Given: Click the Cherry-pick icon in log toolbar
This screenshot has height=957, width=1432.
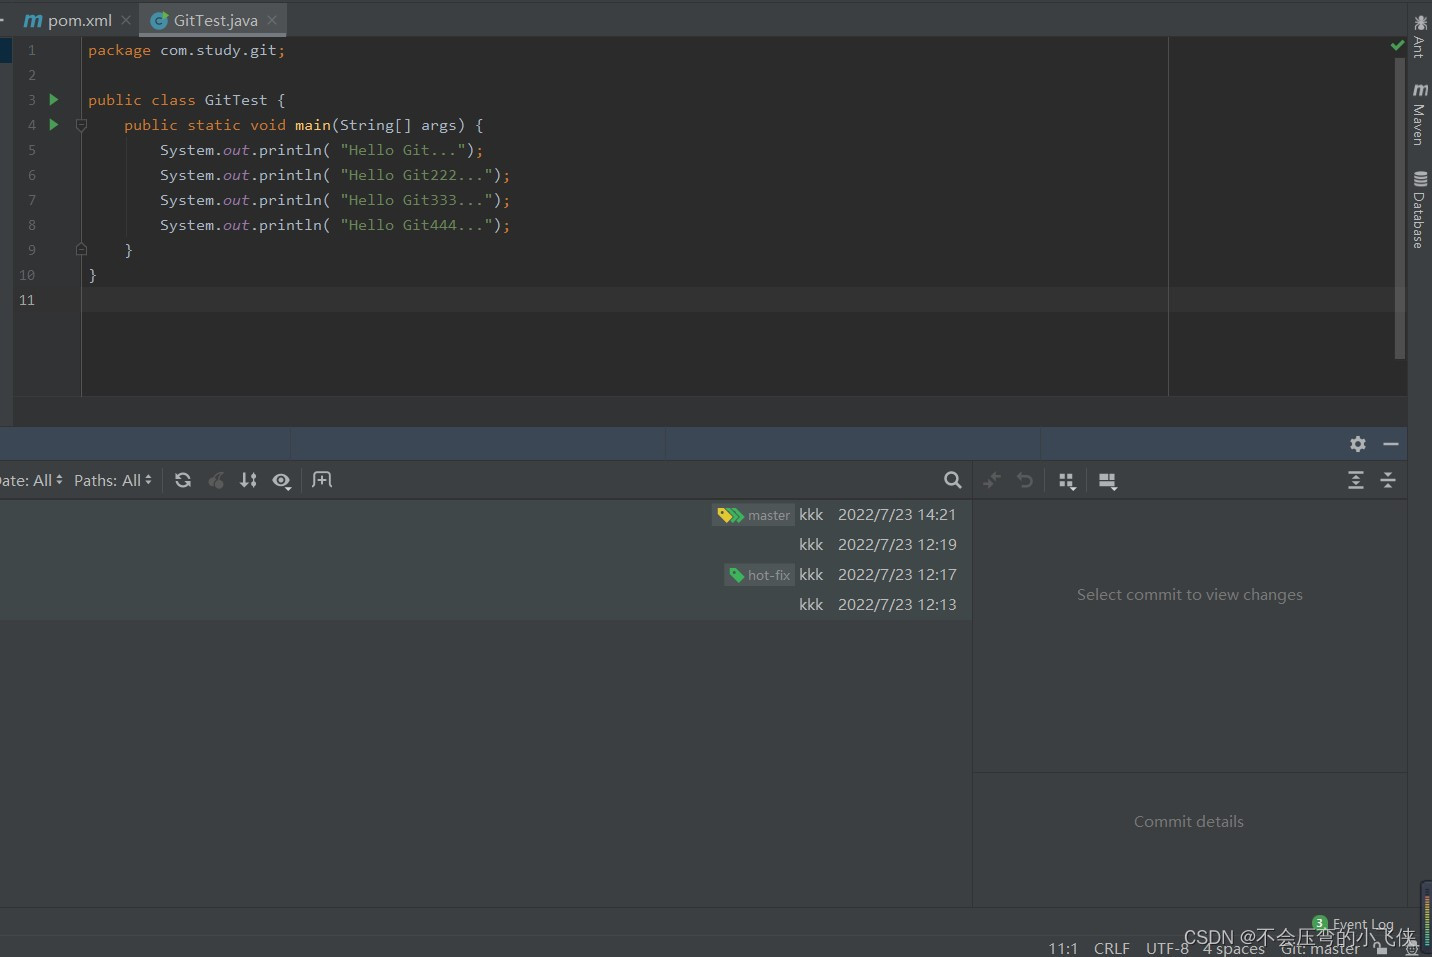Looking at the screenshot, I should coord(216,480).
